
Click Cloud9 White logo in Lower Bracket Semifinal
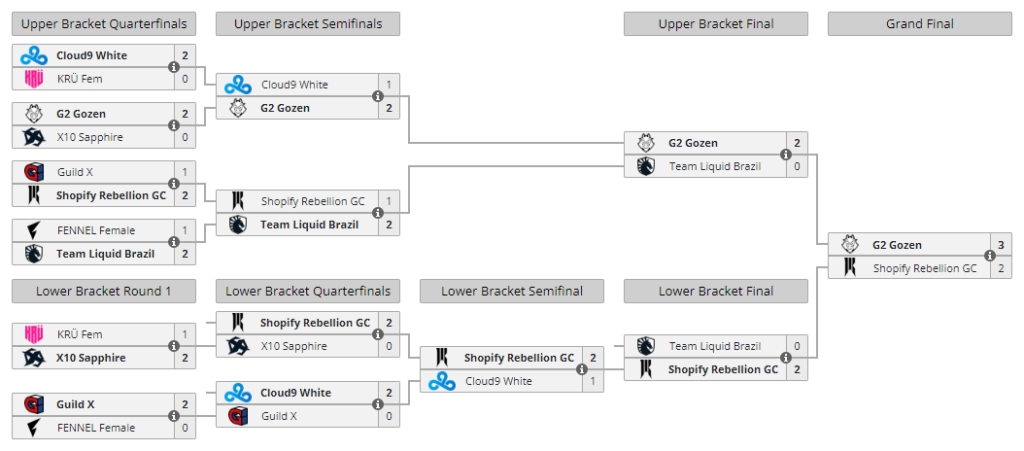coord(442,381)
